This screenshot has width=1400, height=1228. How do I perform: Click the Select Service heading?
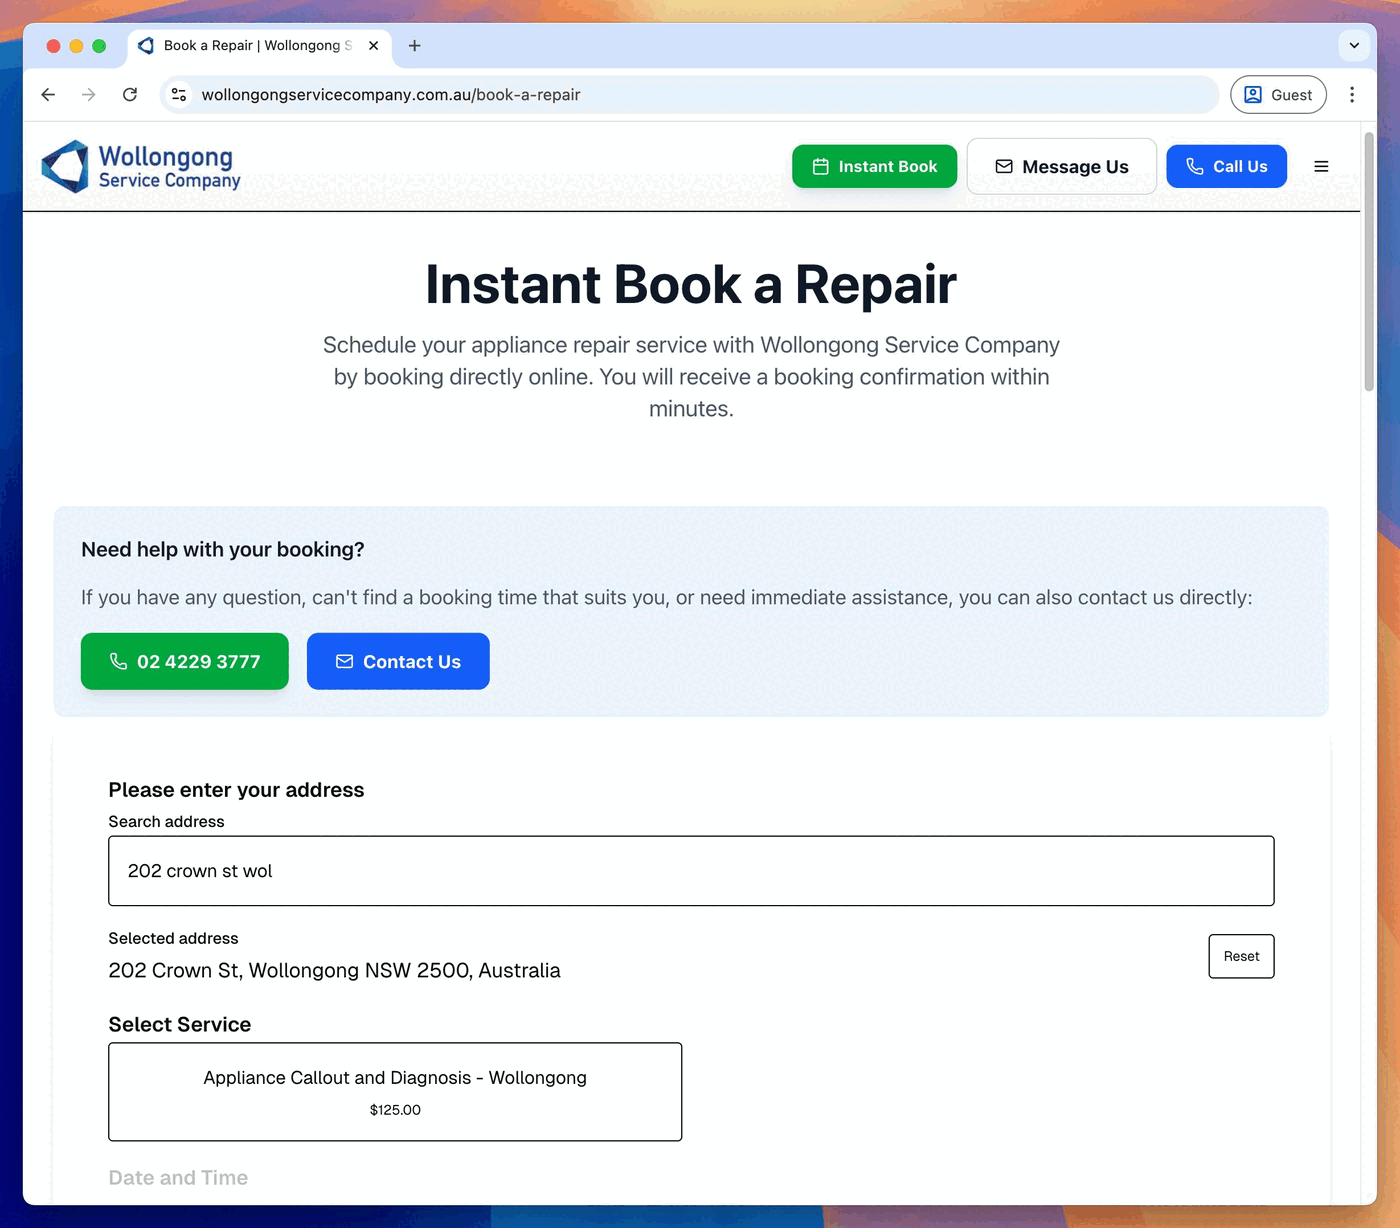180,1024
